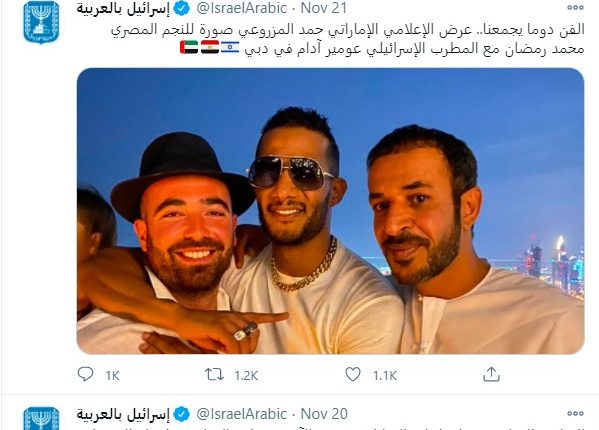Click the verified badge on the Nov 20 tweet
599x430 pixels.
[182, 414]
